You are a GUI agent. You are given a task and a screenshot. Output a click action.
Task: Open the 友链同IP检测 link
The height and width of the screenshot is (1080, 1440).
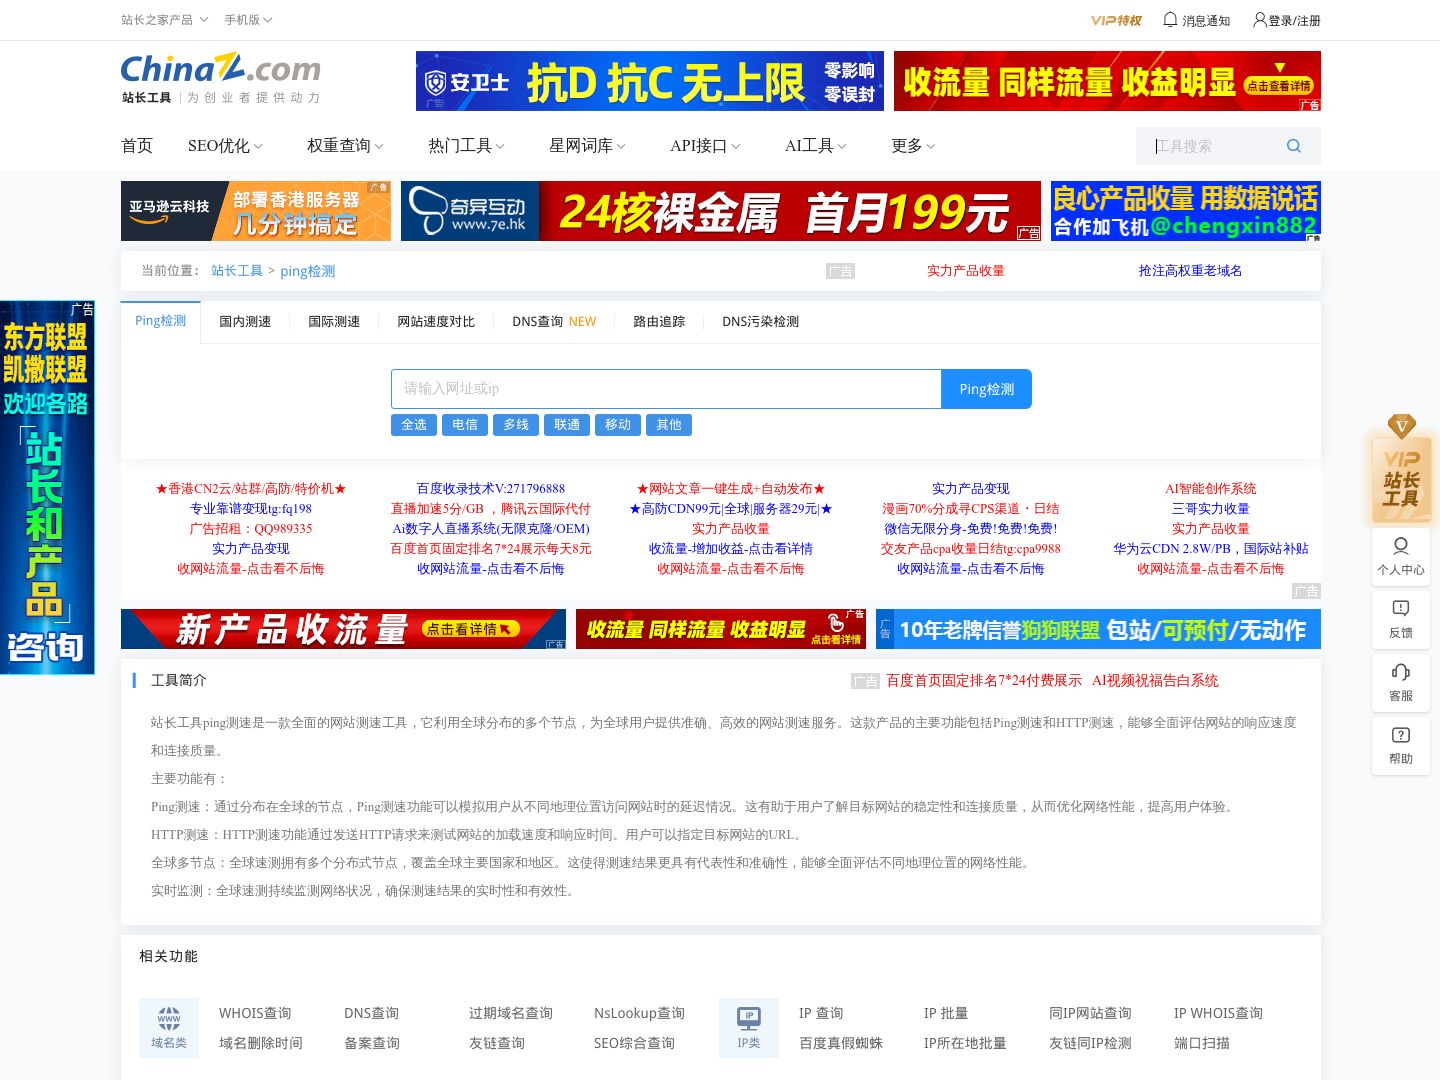tap(1090, 1043)
